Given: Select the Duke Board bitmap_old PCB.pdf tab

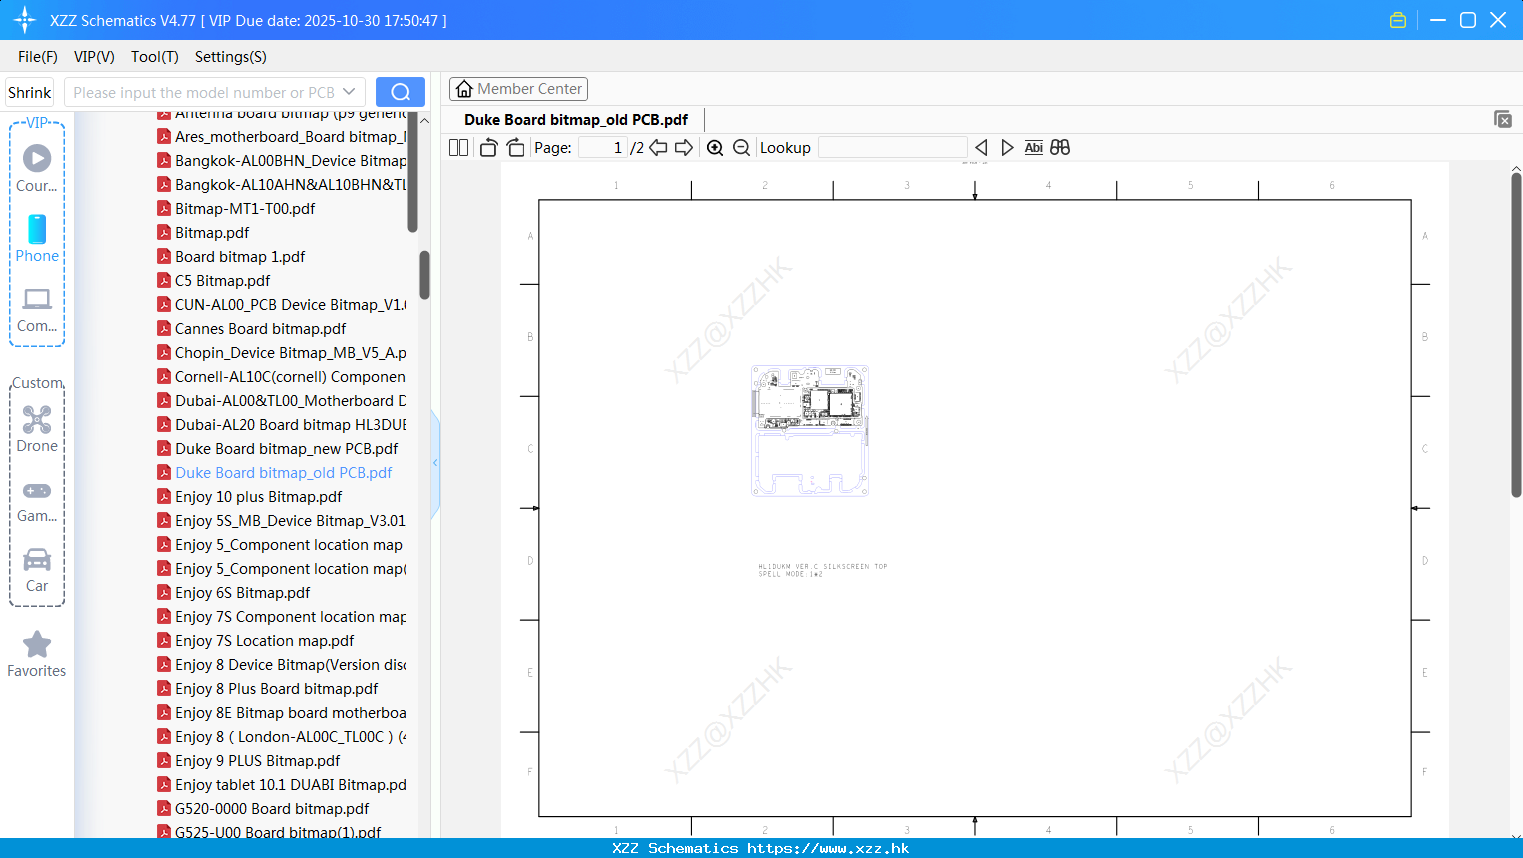Looking at the screenshot, I should point(576,119).
